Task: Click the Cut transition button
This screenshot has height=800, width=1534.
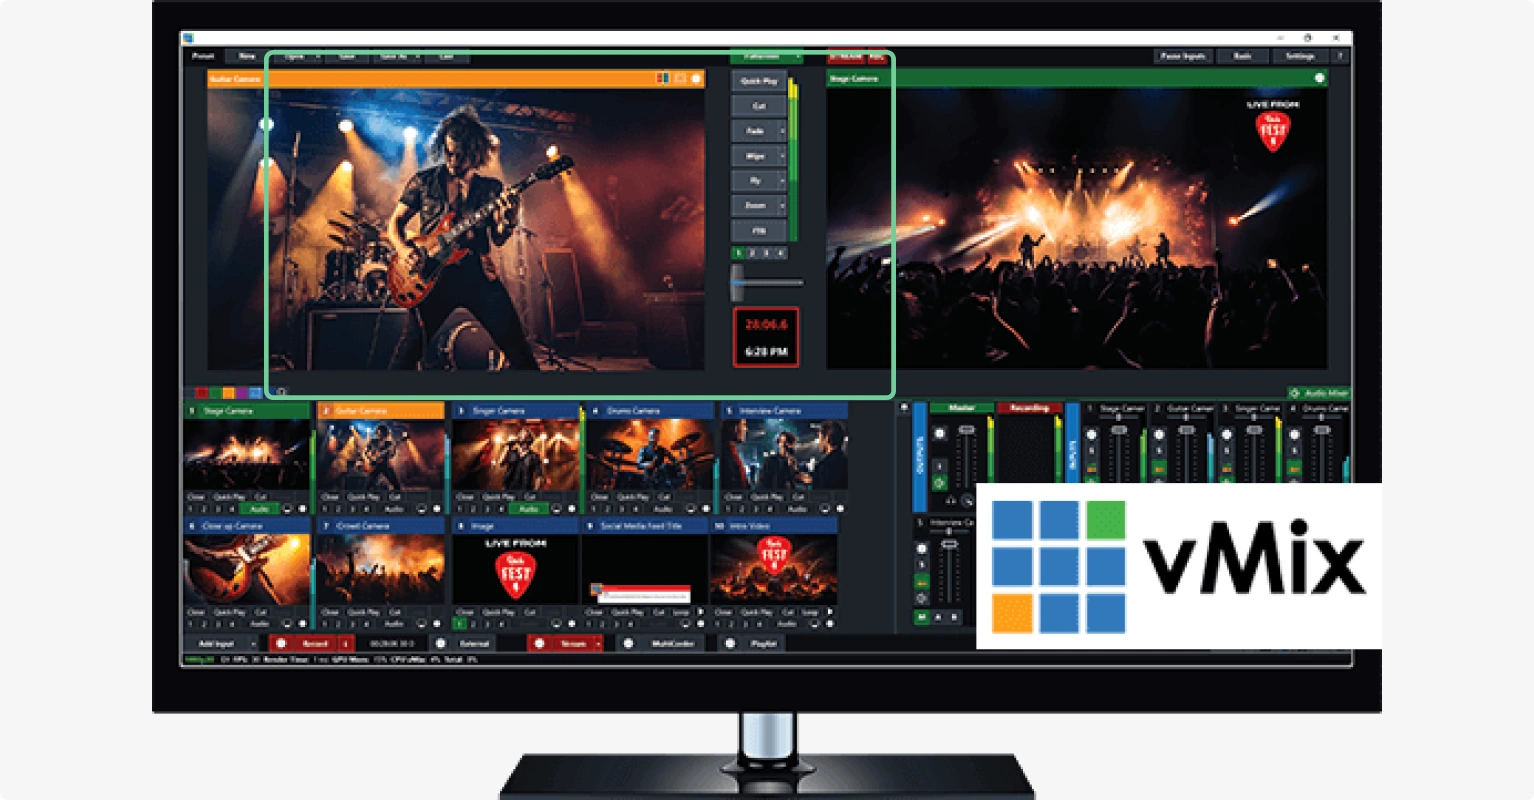Action: pyautogui.click(x=758, y=105)
